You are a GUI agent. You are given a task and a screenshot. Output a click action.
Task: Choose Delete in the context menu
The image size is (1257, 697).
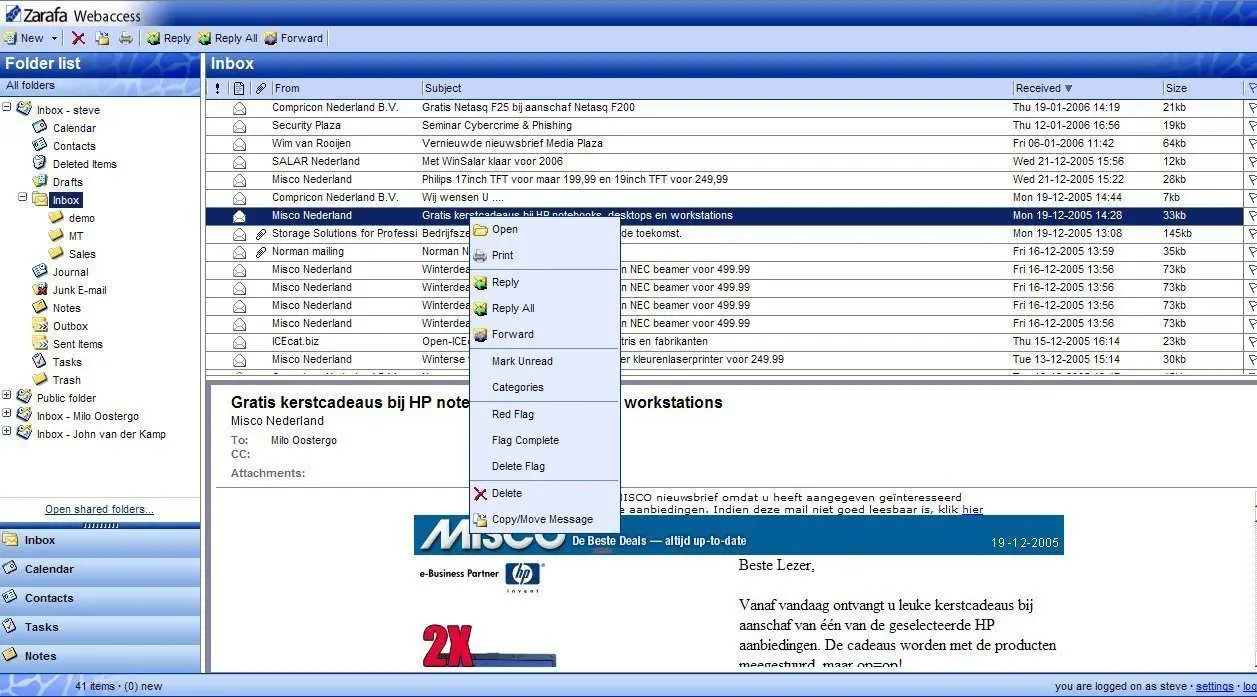(545, 493)
